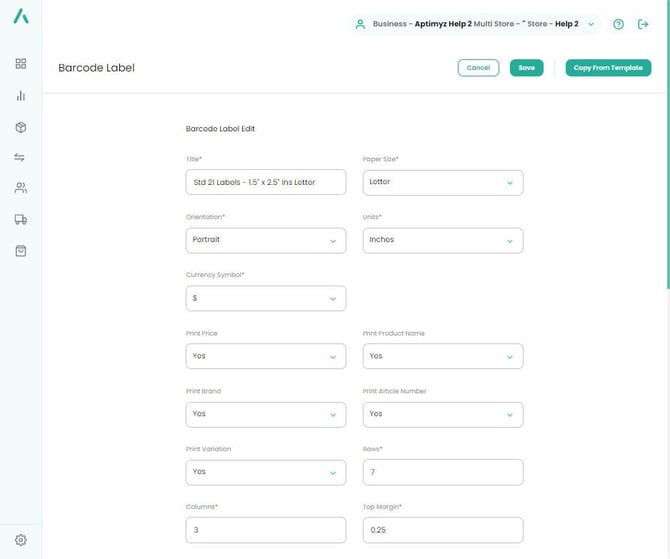Click the Rows input field
670x559 pixels.
click(442, 472)
